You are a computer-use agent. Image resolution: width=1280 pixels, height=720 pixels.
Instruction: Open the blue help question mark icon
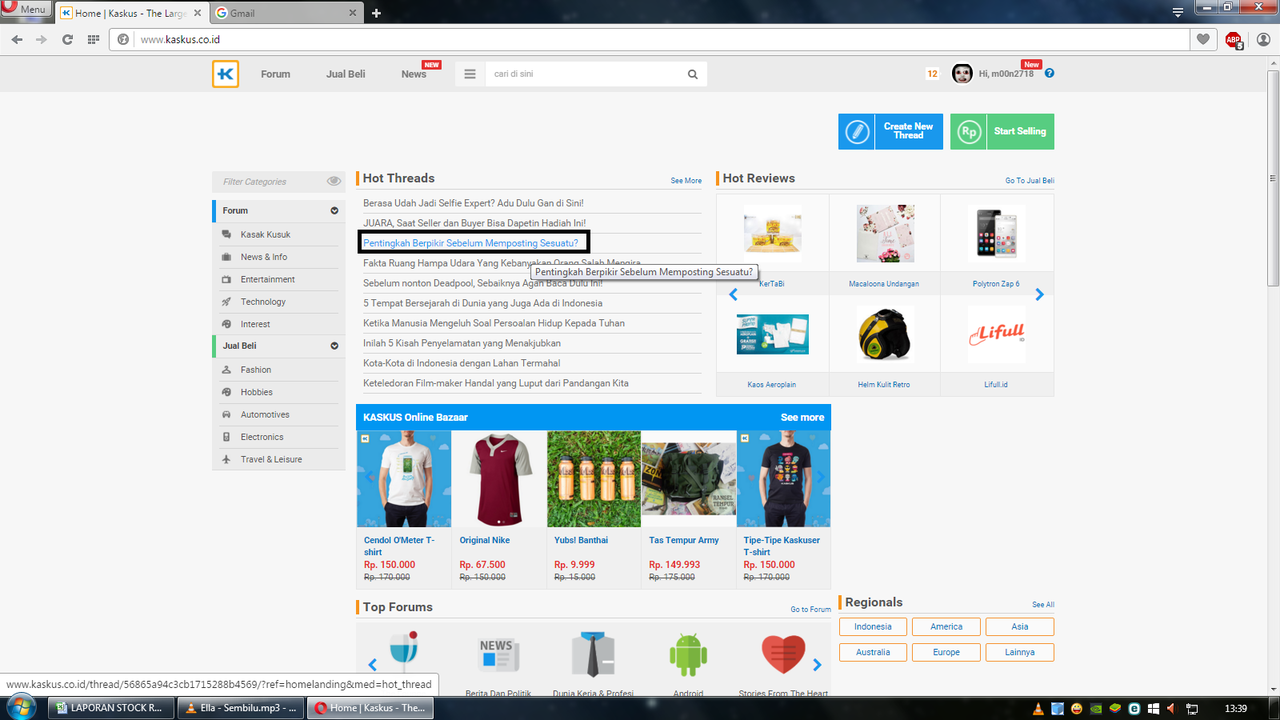pos(1049,73)
